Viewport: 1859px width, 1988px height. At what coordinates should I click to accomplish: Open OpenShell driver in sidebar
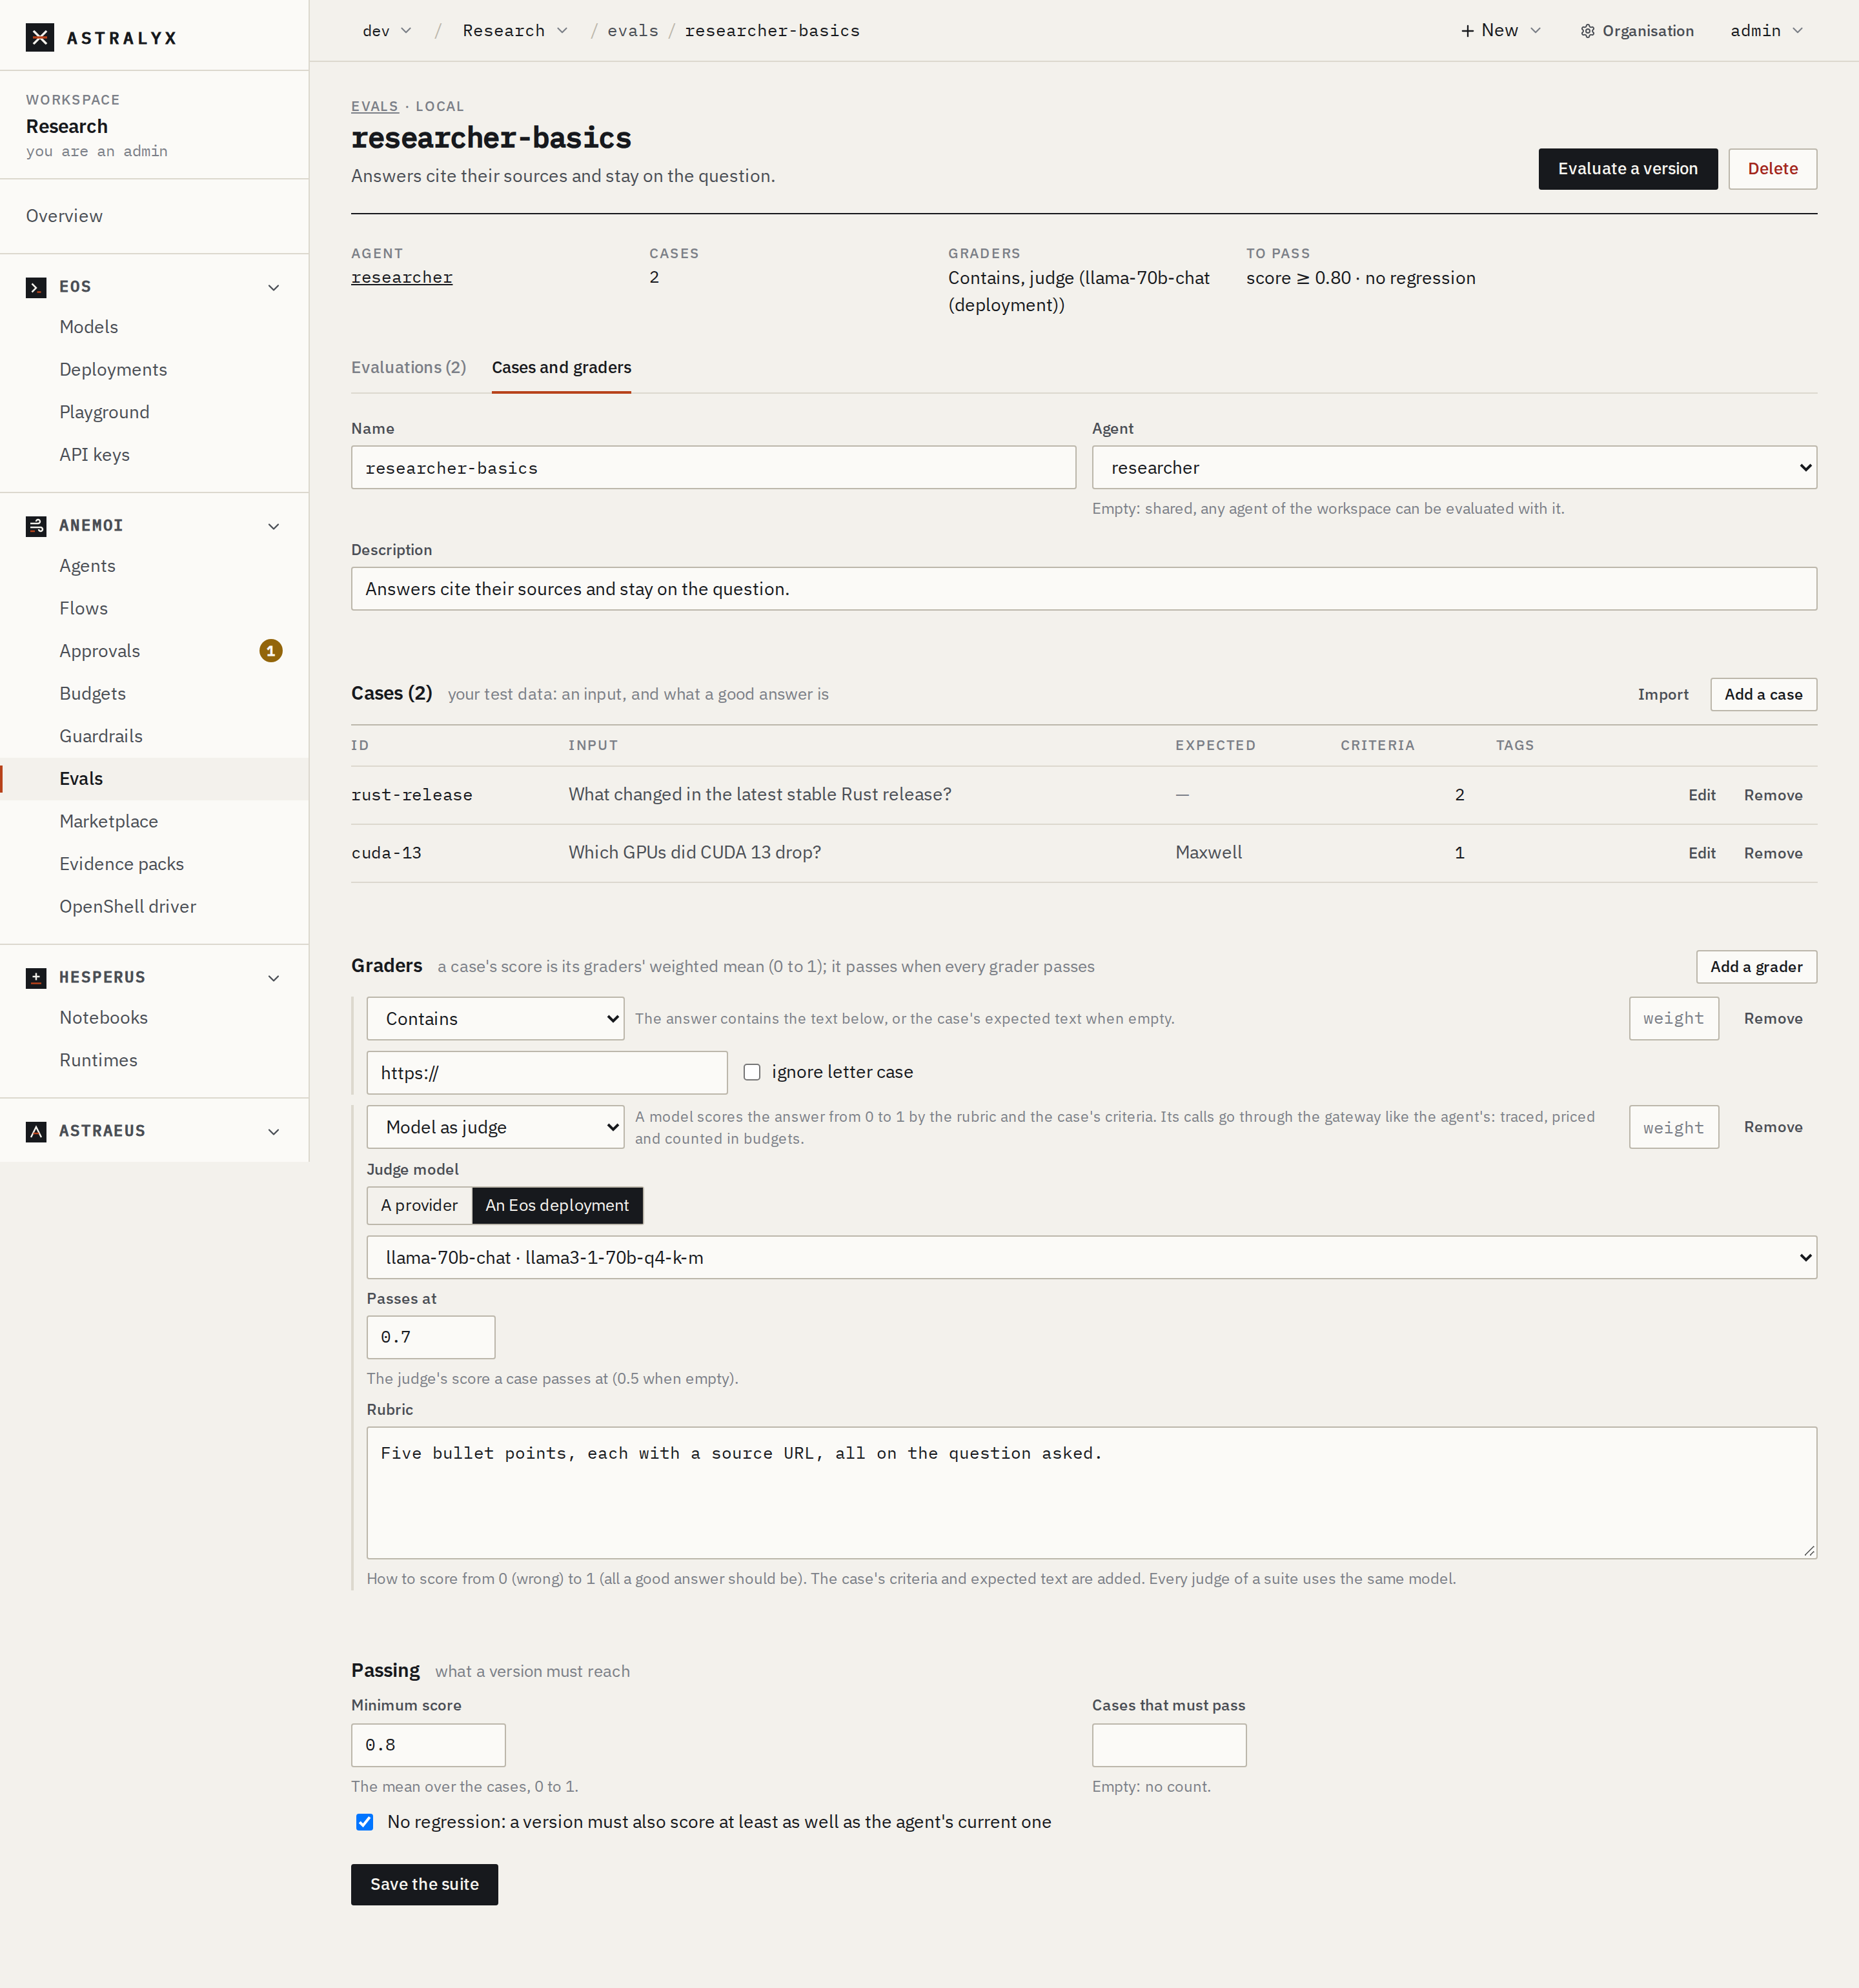coord(127,907)
